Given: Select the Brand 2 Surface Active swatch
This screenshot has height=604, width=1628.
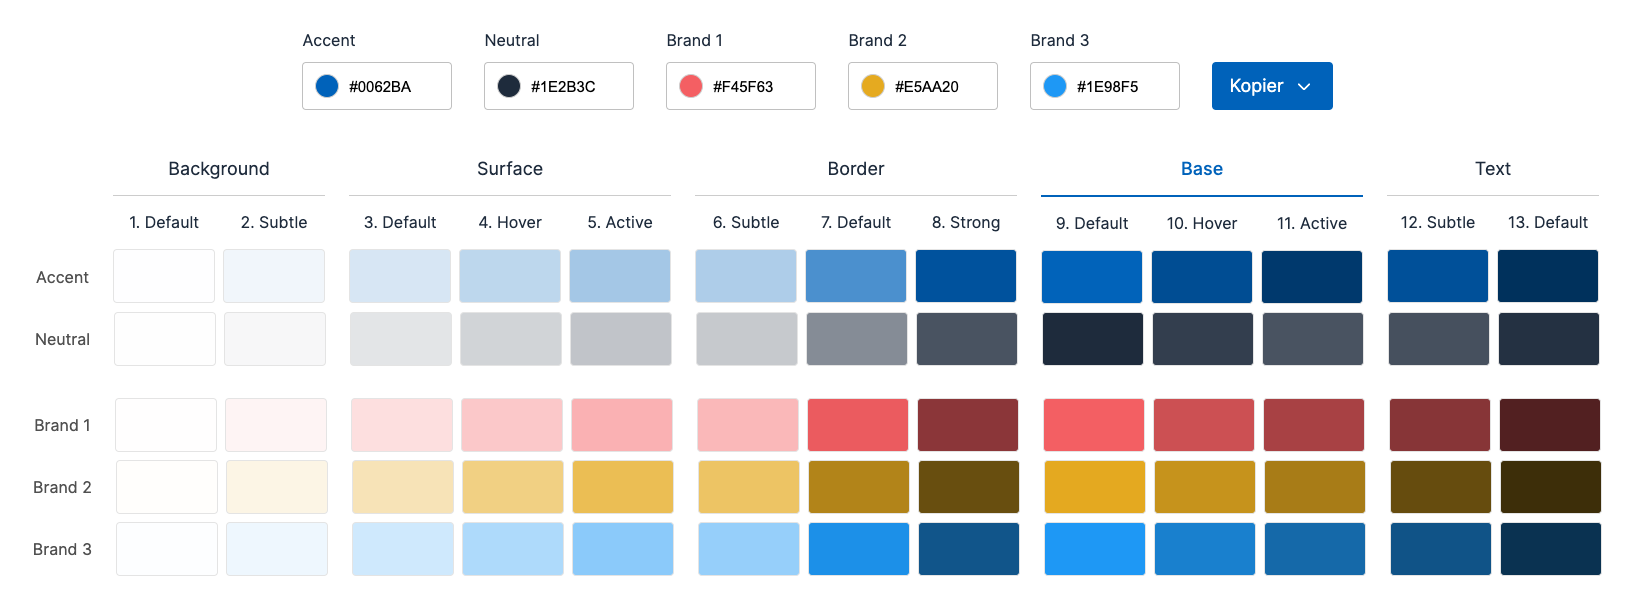Looking at the screenshot, I should (623, 487).
